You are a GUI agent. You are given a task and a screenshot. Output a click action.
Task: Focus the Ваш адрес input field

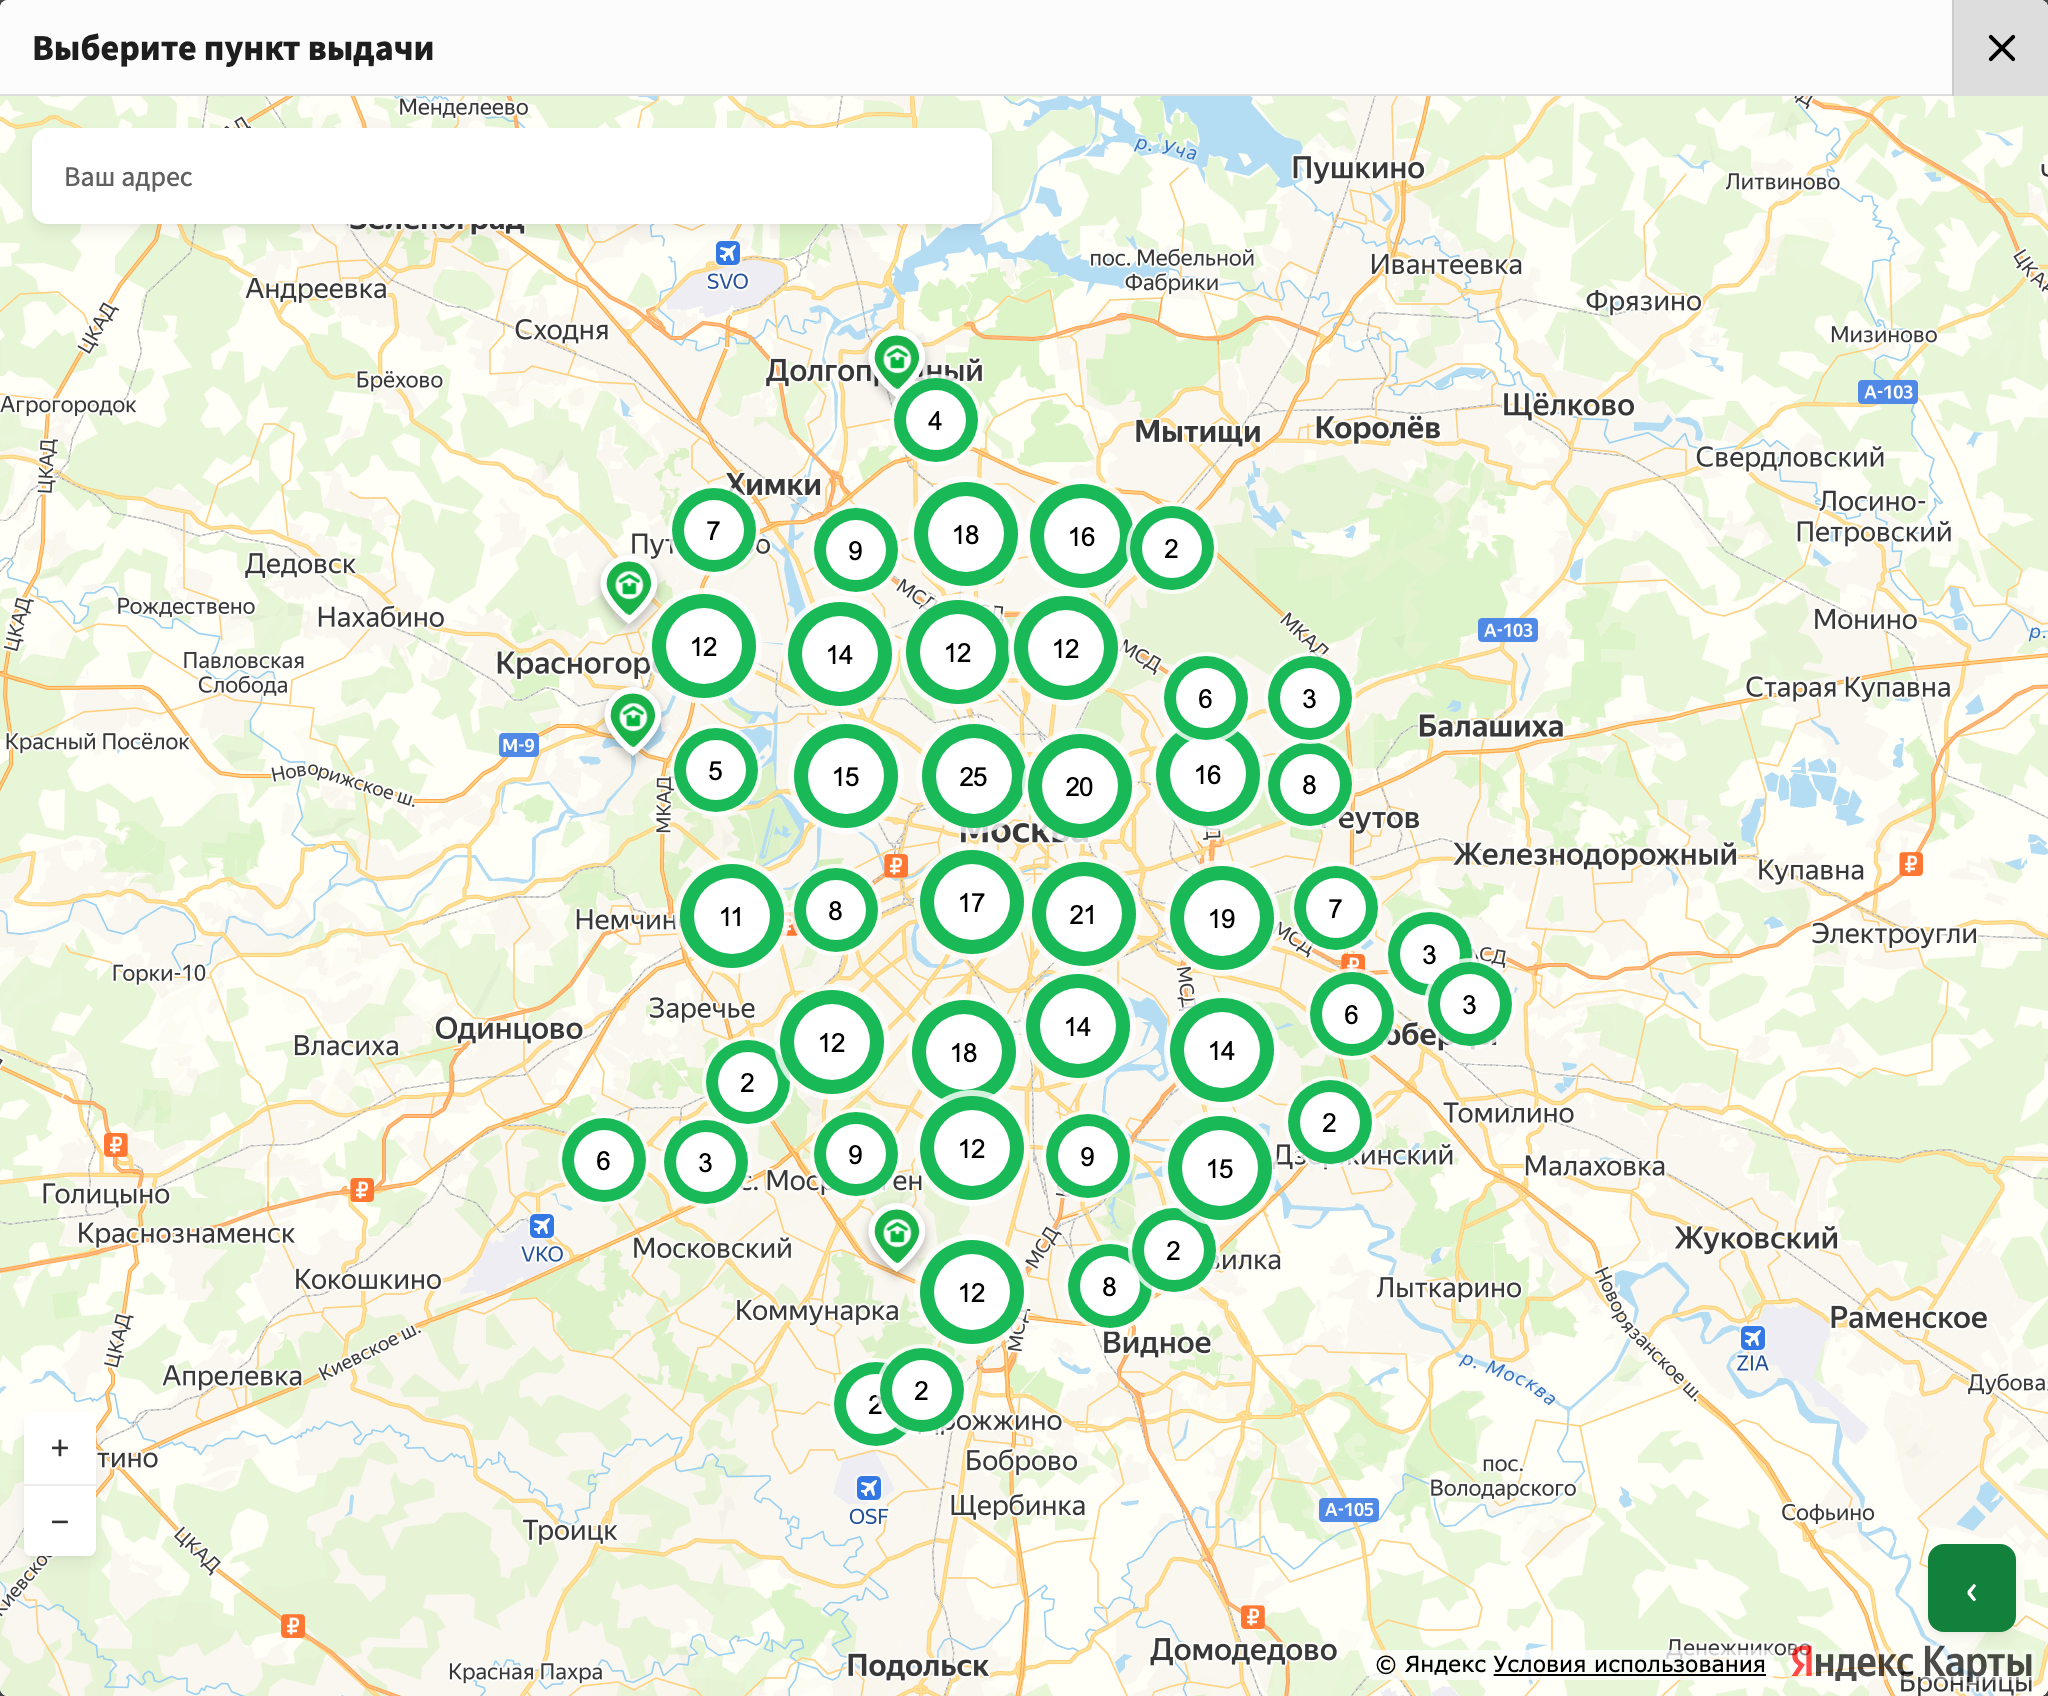click(512, 176)
